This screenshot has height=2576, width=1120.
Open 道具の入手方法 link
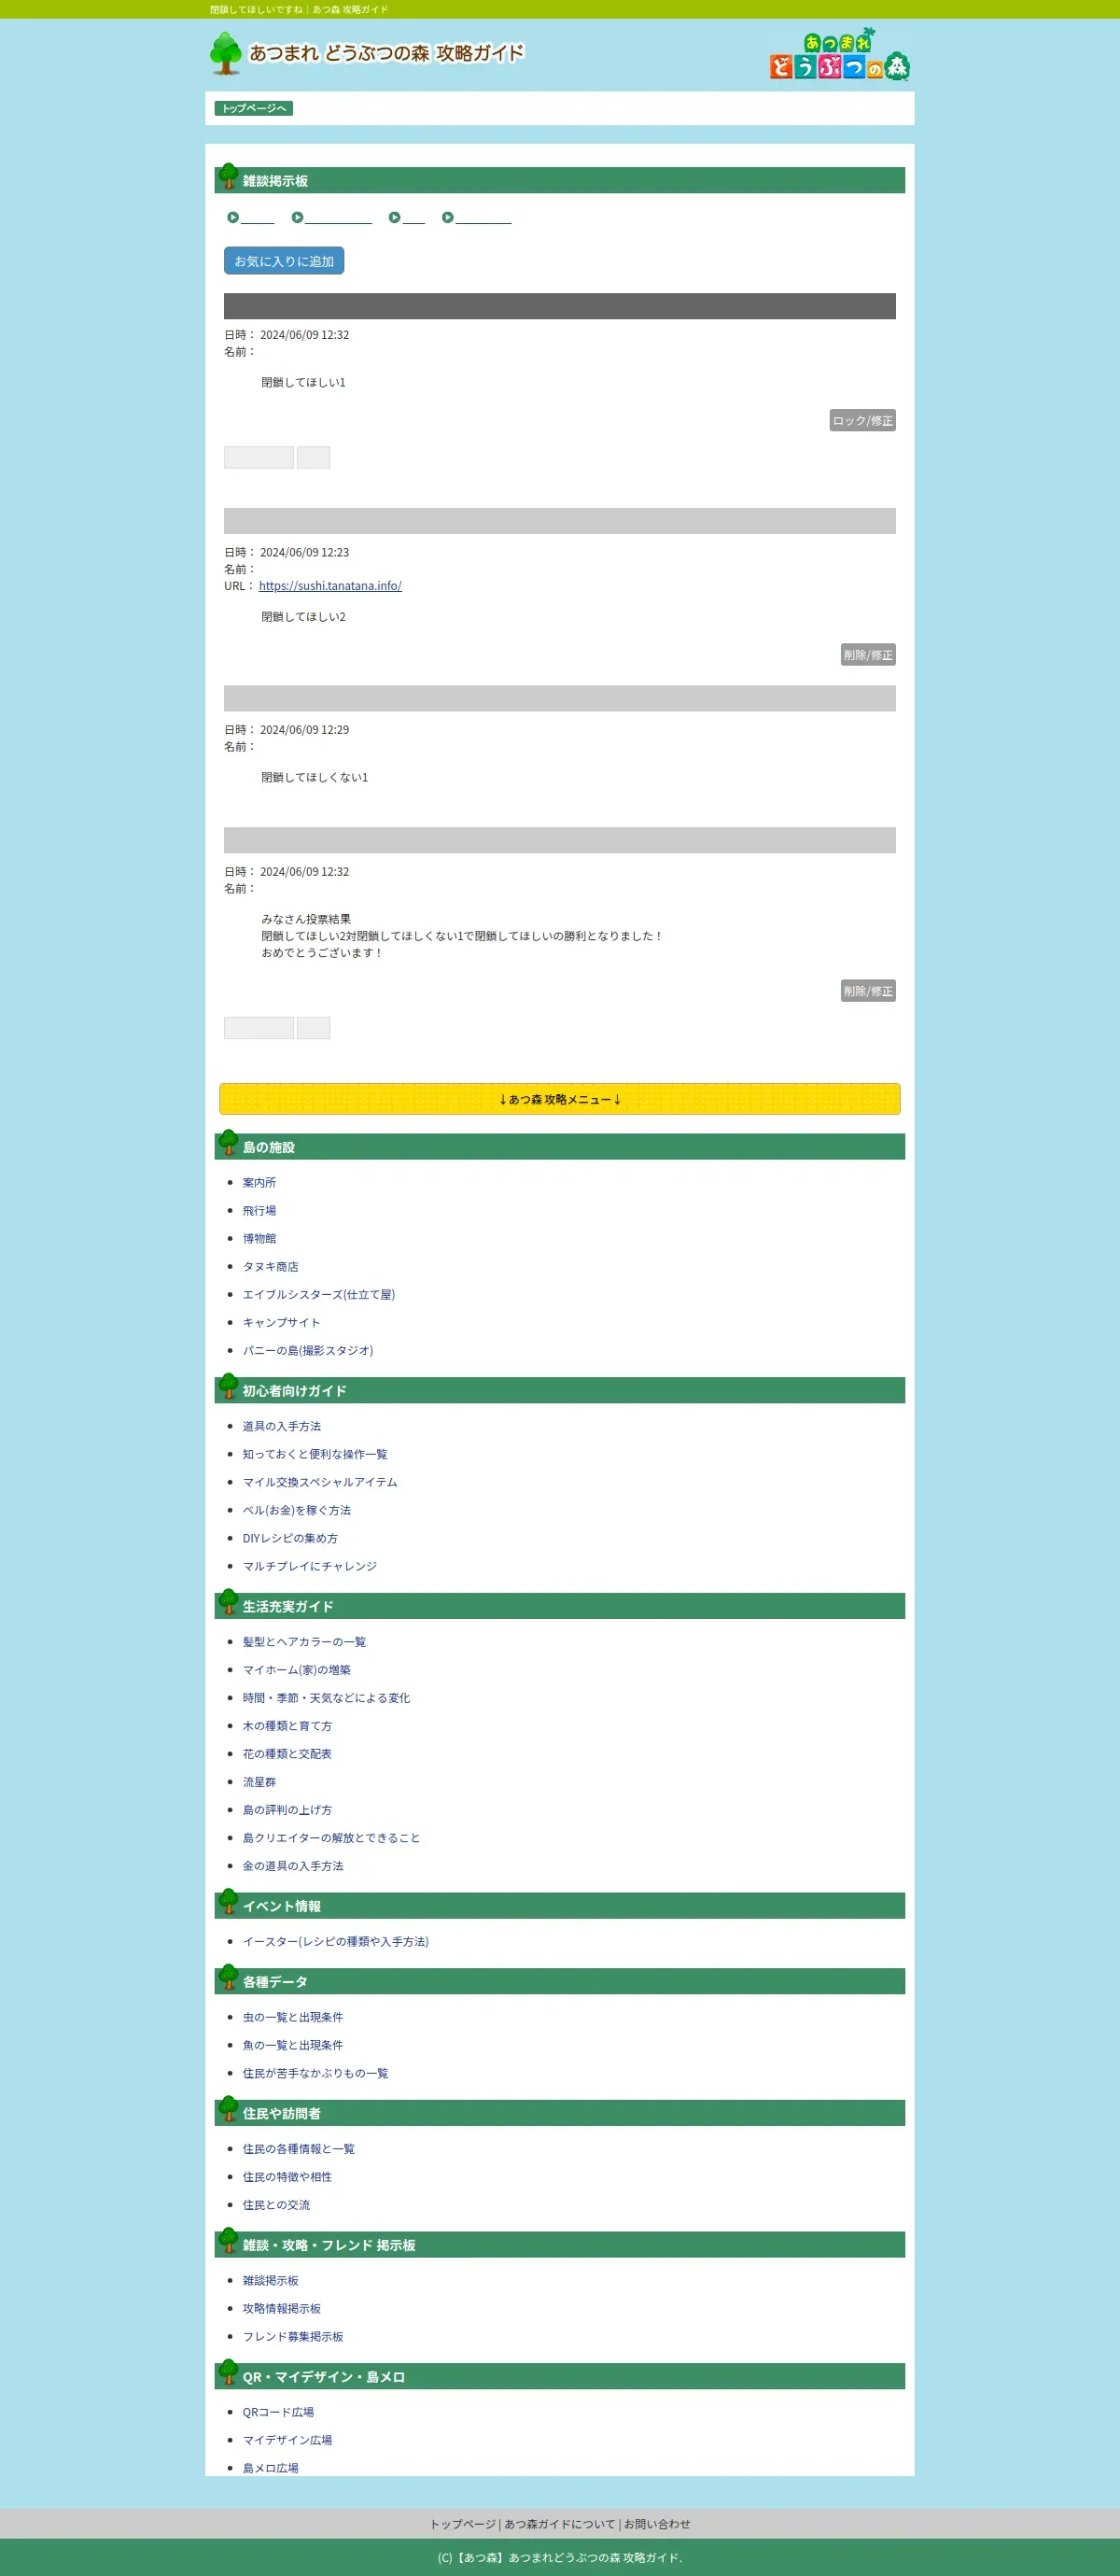[x=282, y=1427]
